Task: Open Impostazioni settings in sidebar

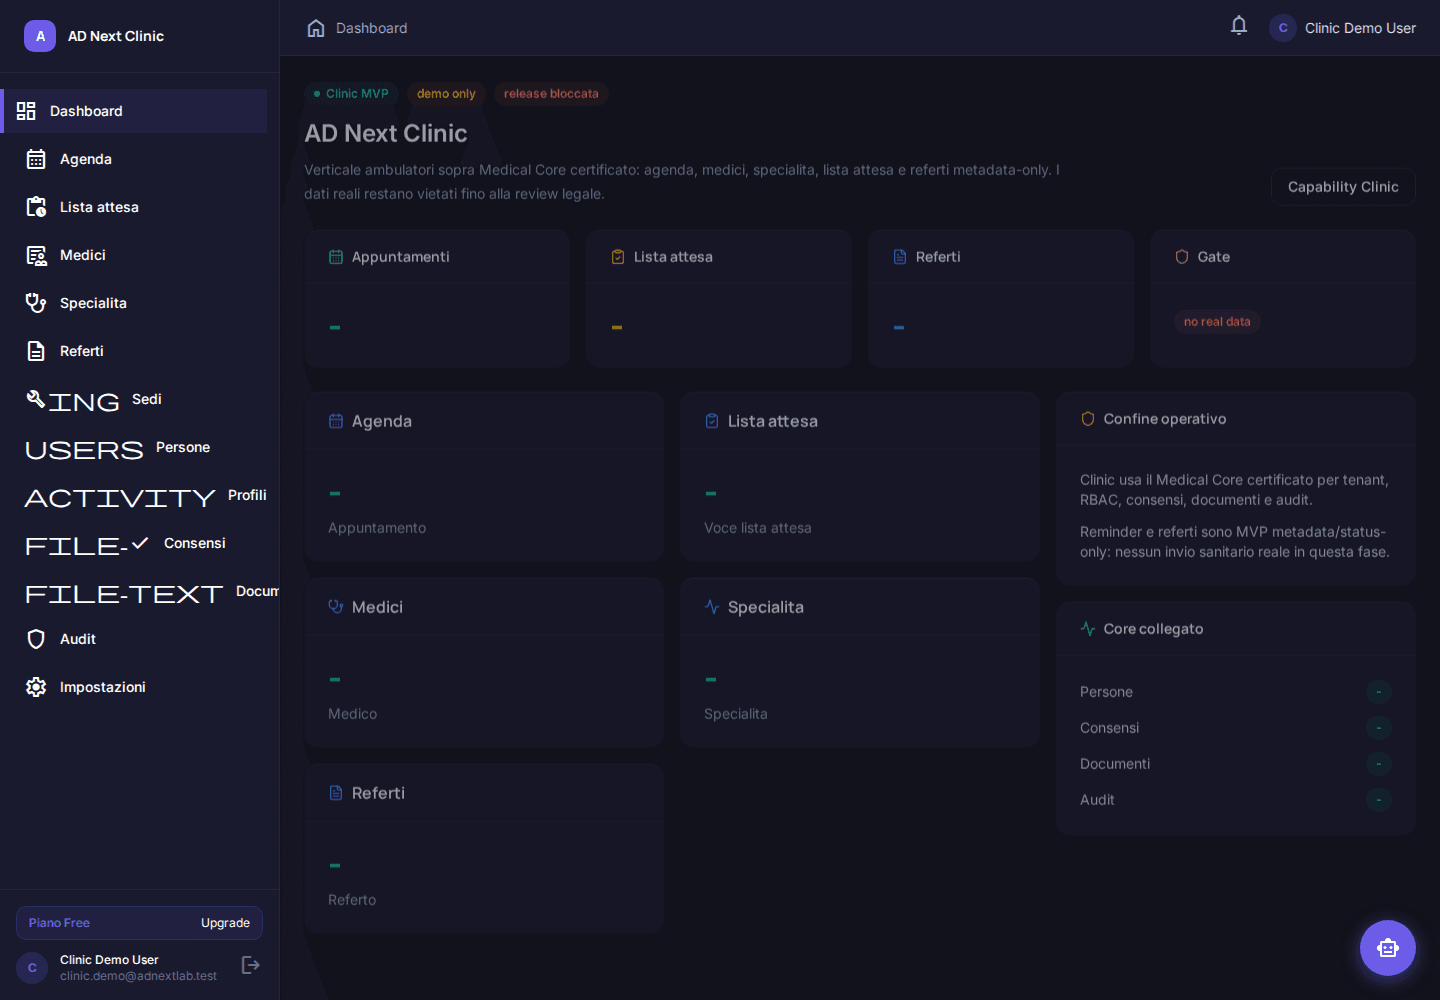Action: [134, 687]
